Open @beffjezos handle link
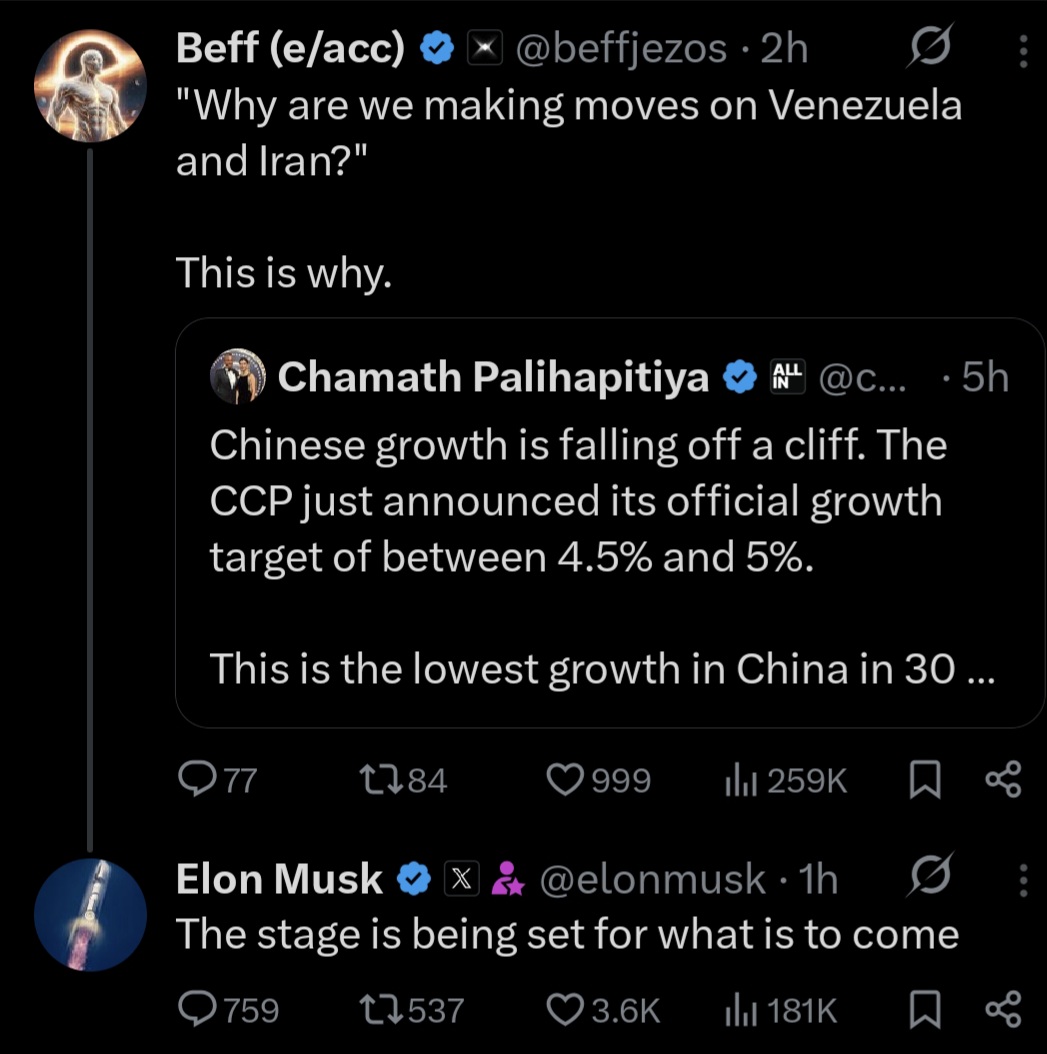Screen dimensions: 1047x1054 coord(620,49)
